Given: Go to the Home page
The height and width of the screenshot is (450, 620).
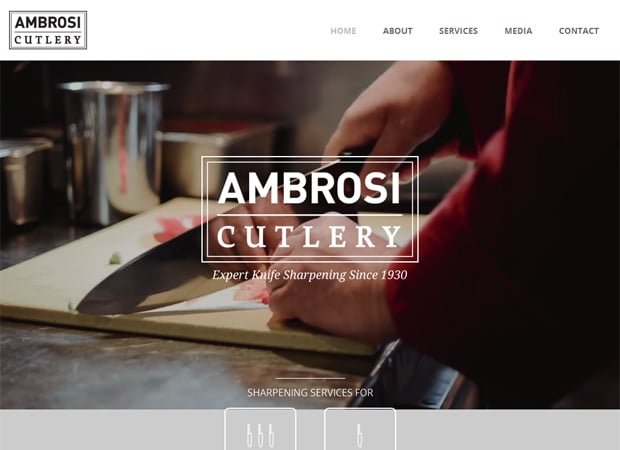Looking at the screenshot, I should tap(343, 31).
